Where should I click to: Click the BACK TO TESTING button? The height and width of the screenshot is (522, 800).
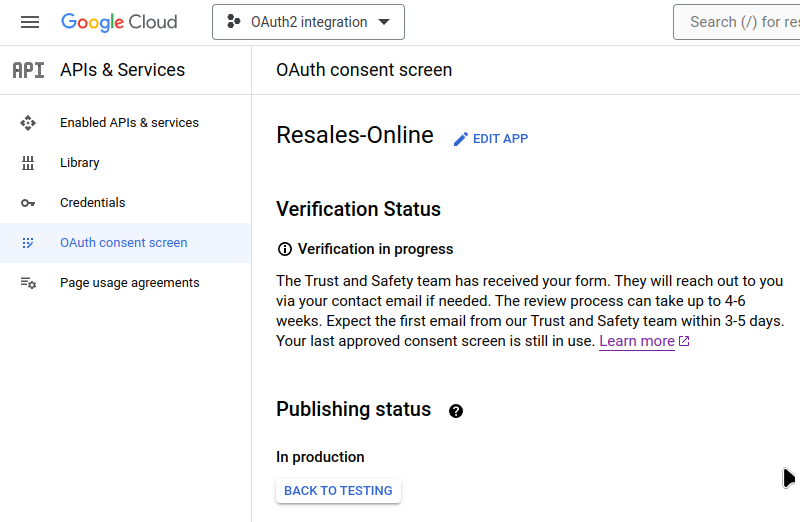click(338, 491)
